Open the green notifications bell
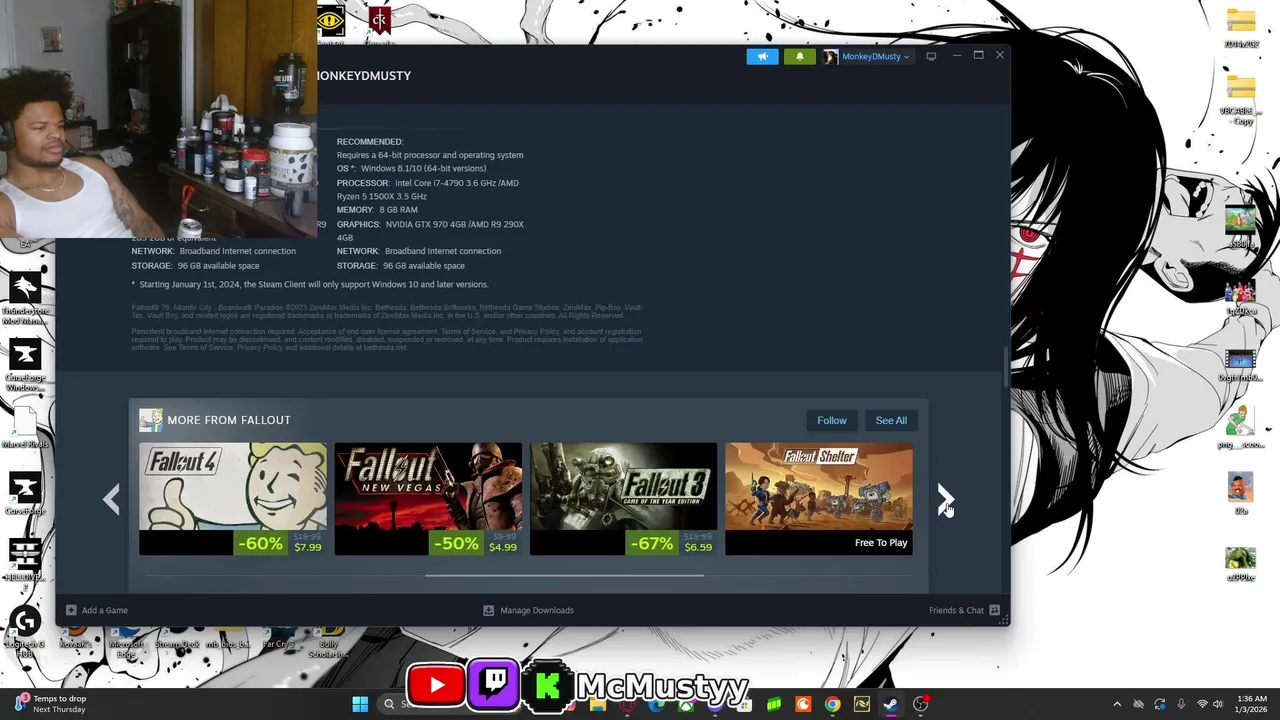This screenshot has width=1280, height=720. pos(799,56)
